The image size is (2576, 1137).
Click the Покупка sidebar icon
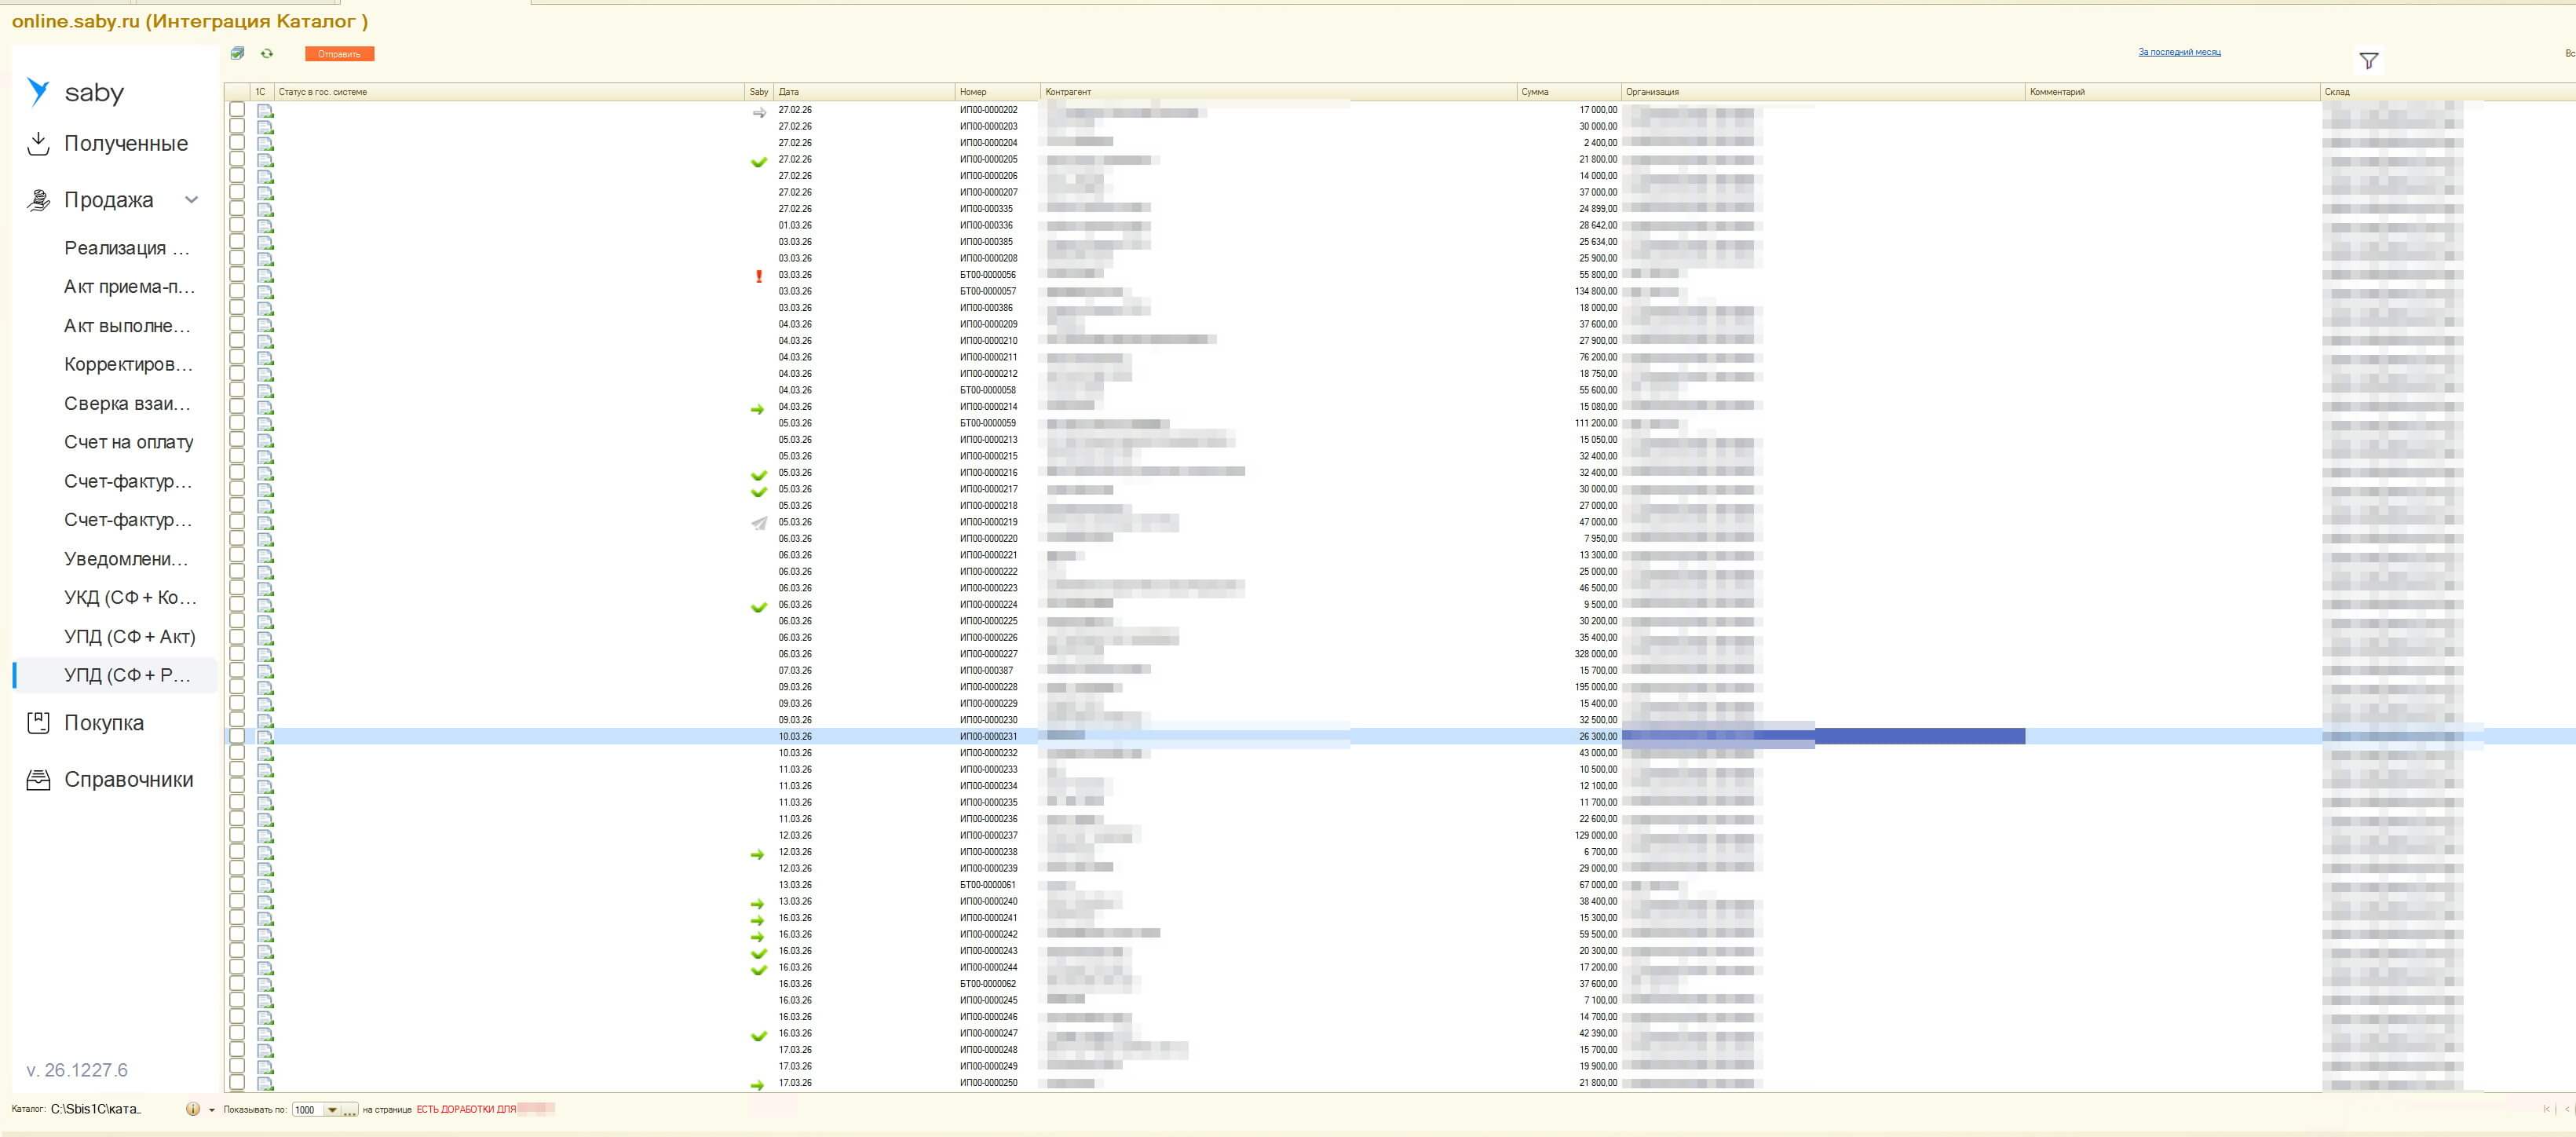(x=38, y=723)
